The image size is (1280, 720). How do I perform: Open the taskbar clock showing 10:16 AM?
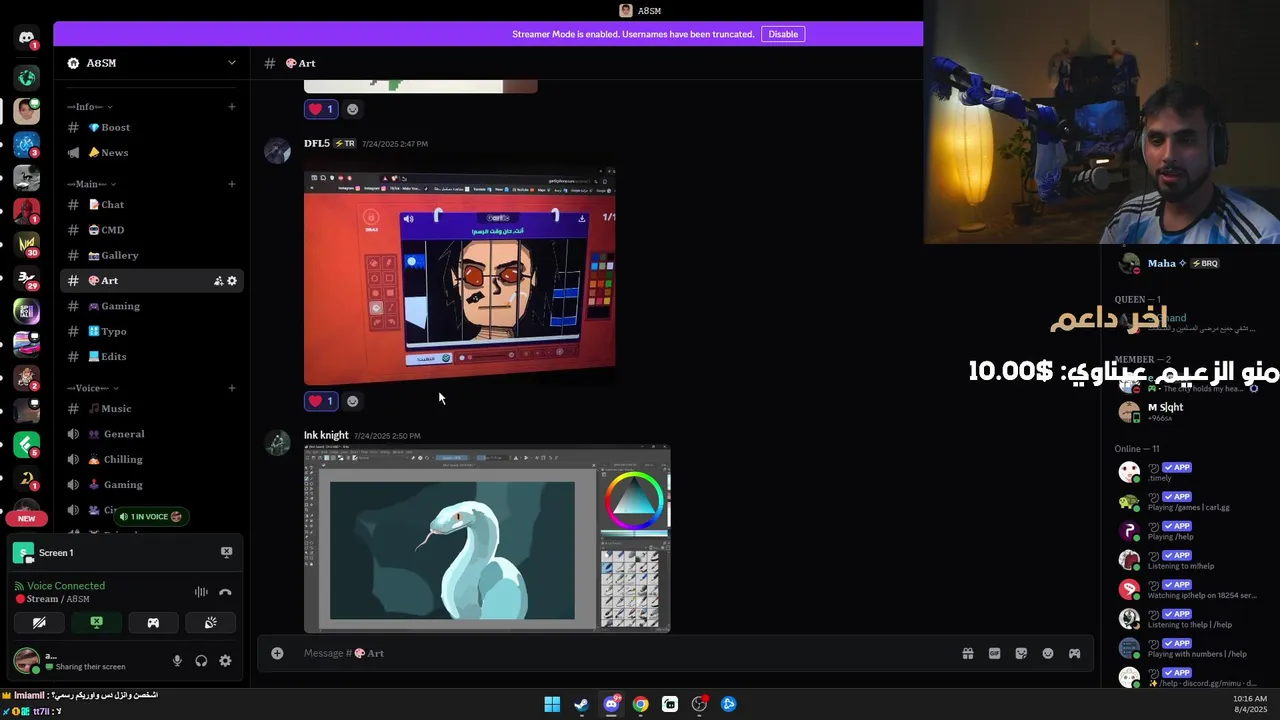click(x=1249, y=704)
